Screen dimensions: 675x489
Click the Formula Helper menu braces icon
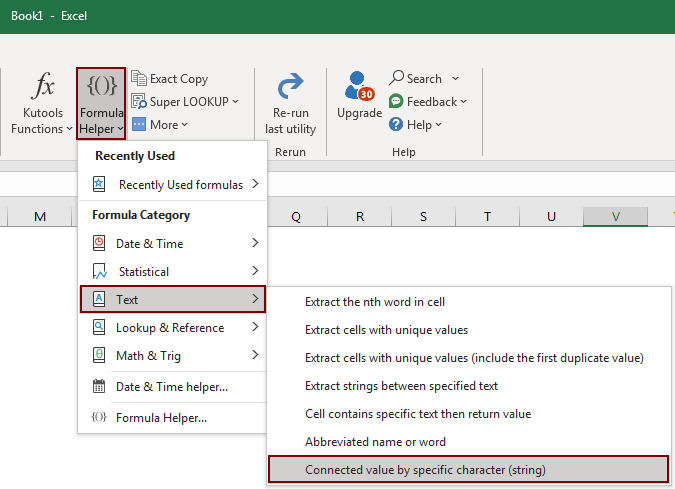(x=99, y=417)
